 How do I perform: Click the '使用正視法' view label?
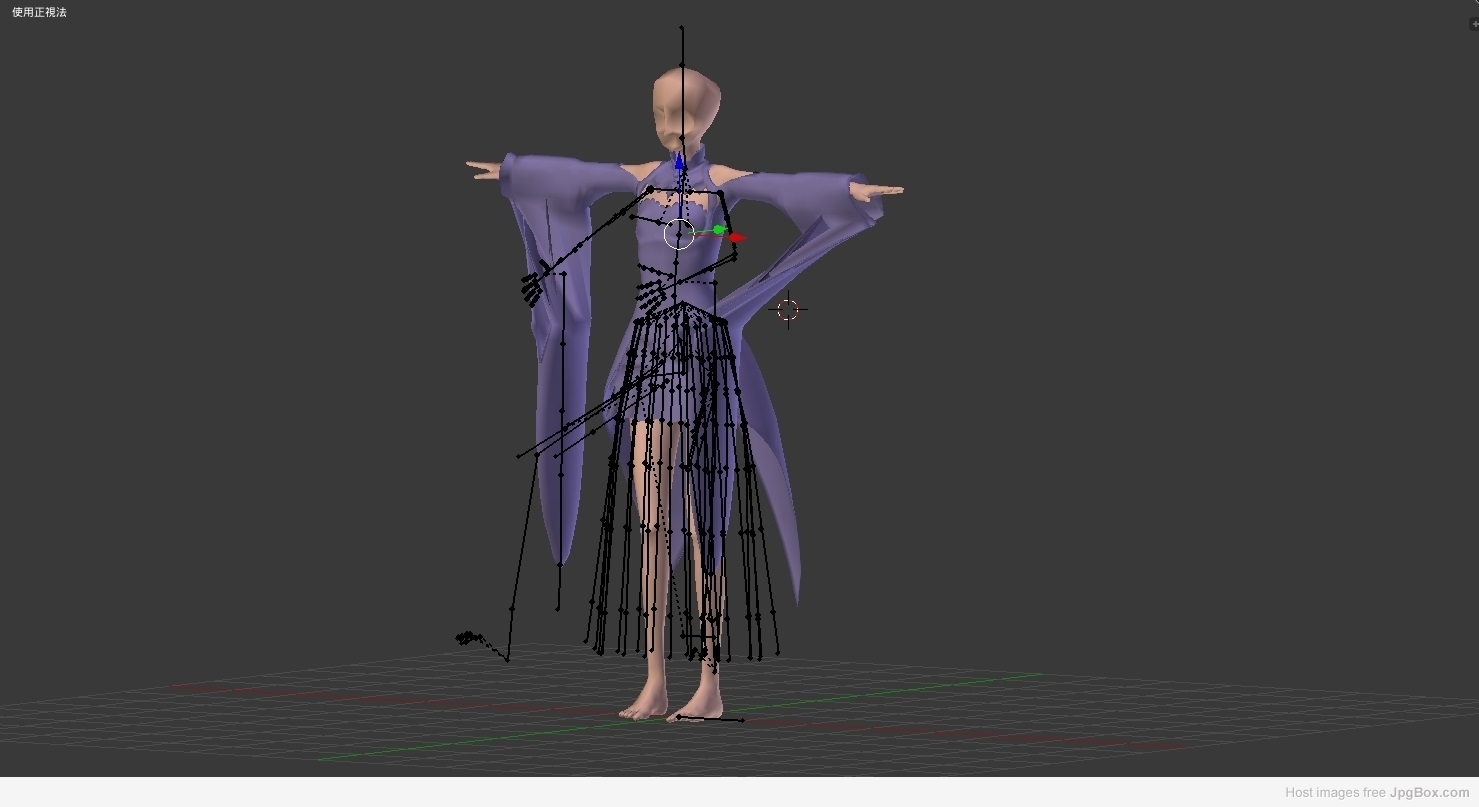39,12
